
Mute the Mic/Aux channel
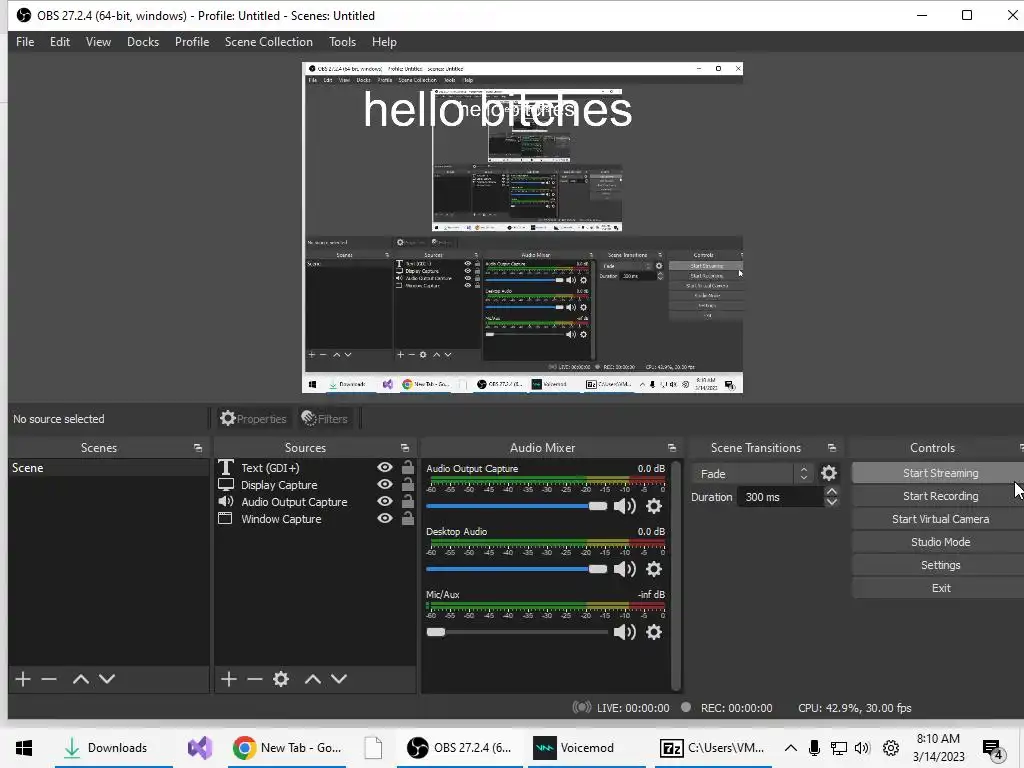[x=625, y=632]
